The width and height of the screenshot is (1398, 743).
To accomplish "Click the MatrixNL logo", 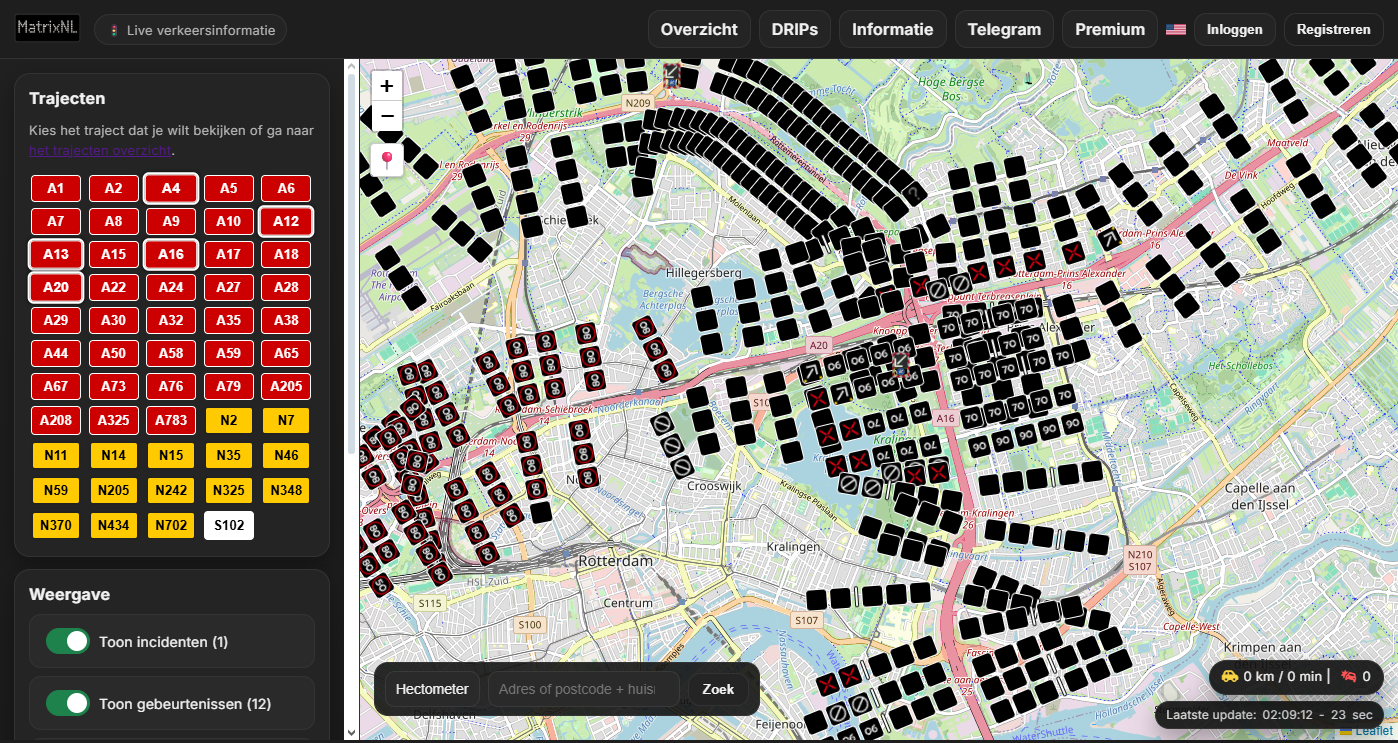I will tap(47, 28).
